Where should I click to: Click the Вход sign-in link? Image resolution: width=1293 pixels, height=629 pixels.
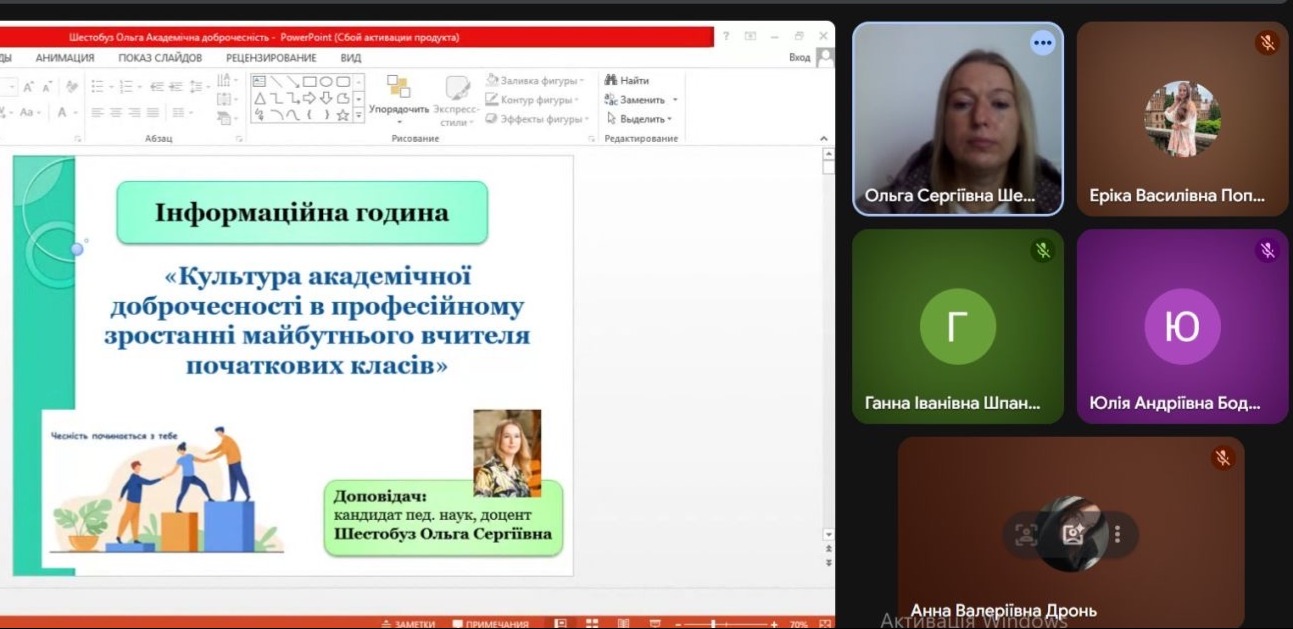799,58
